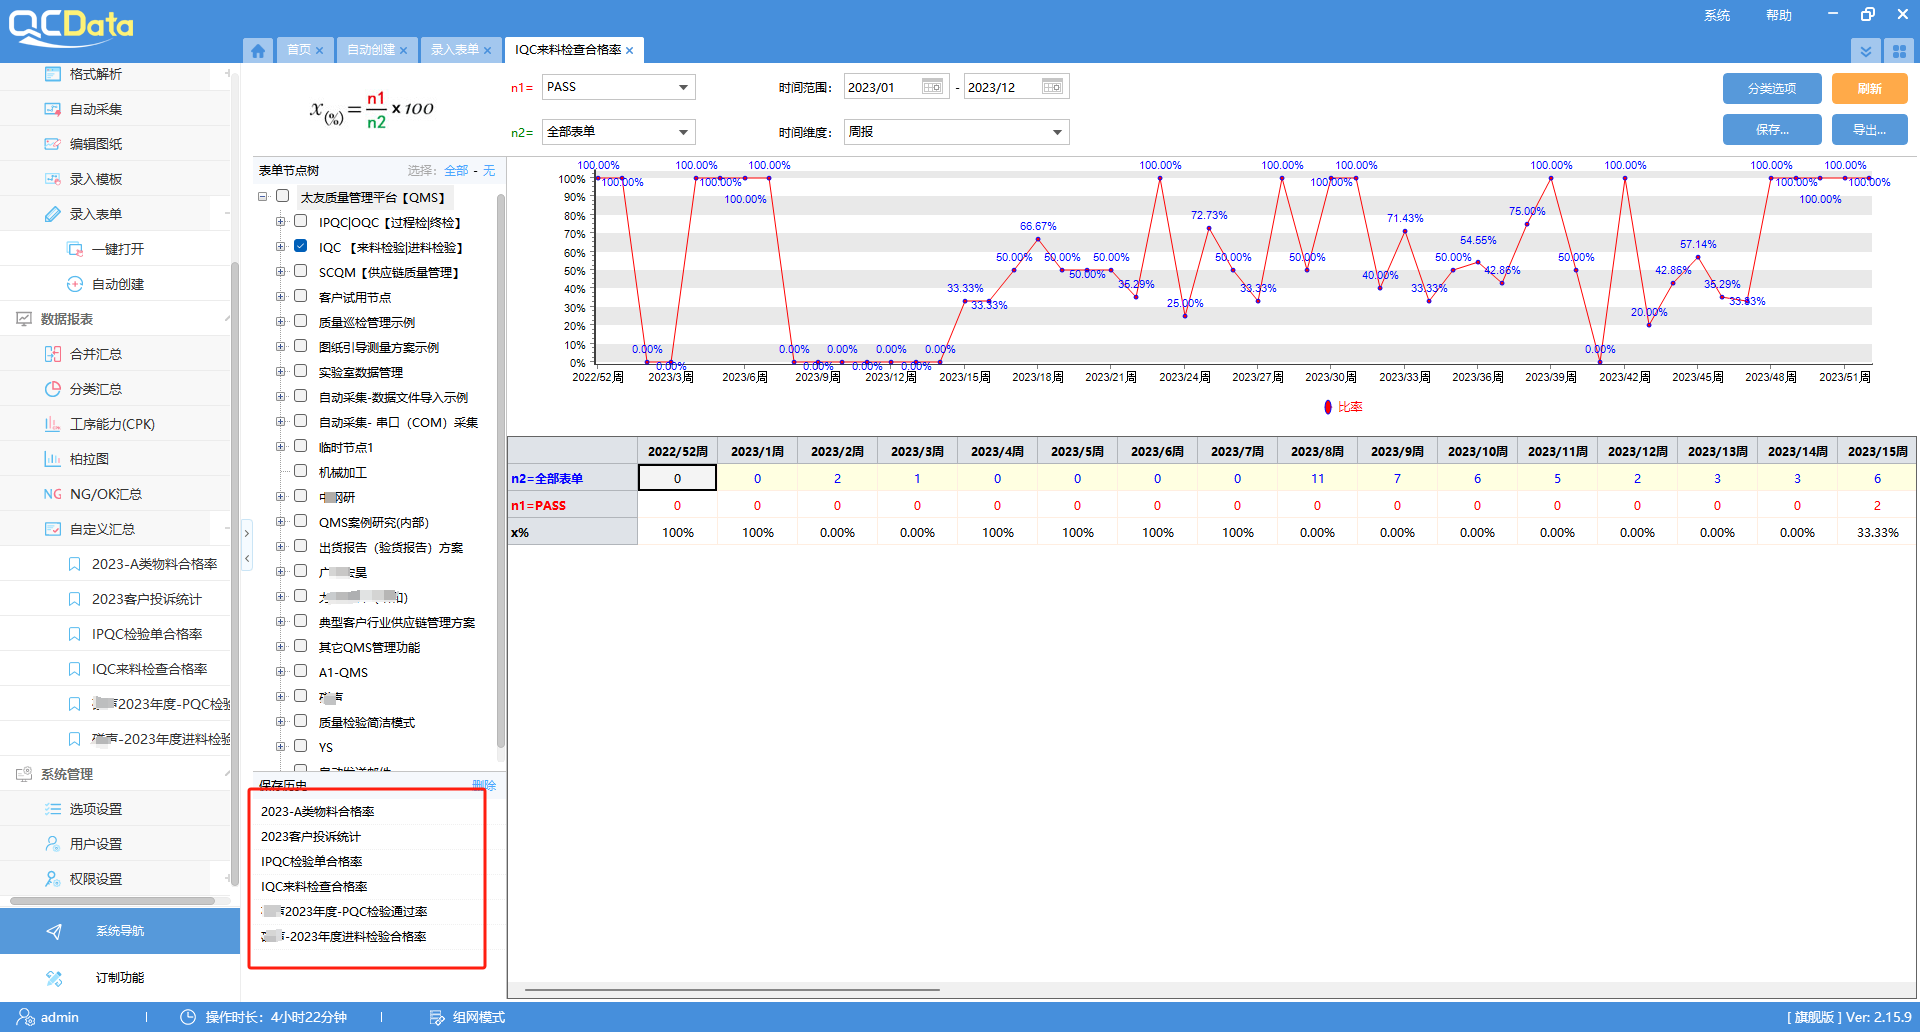The width and height of the screenshot is (1920, 1032).
Task: Click the 自动采集 sidebar icon
Action: click(x=53, y=109)
